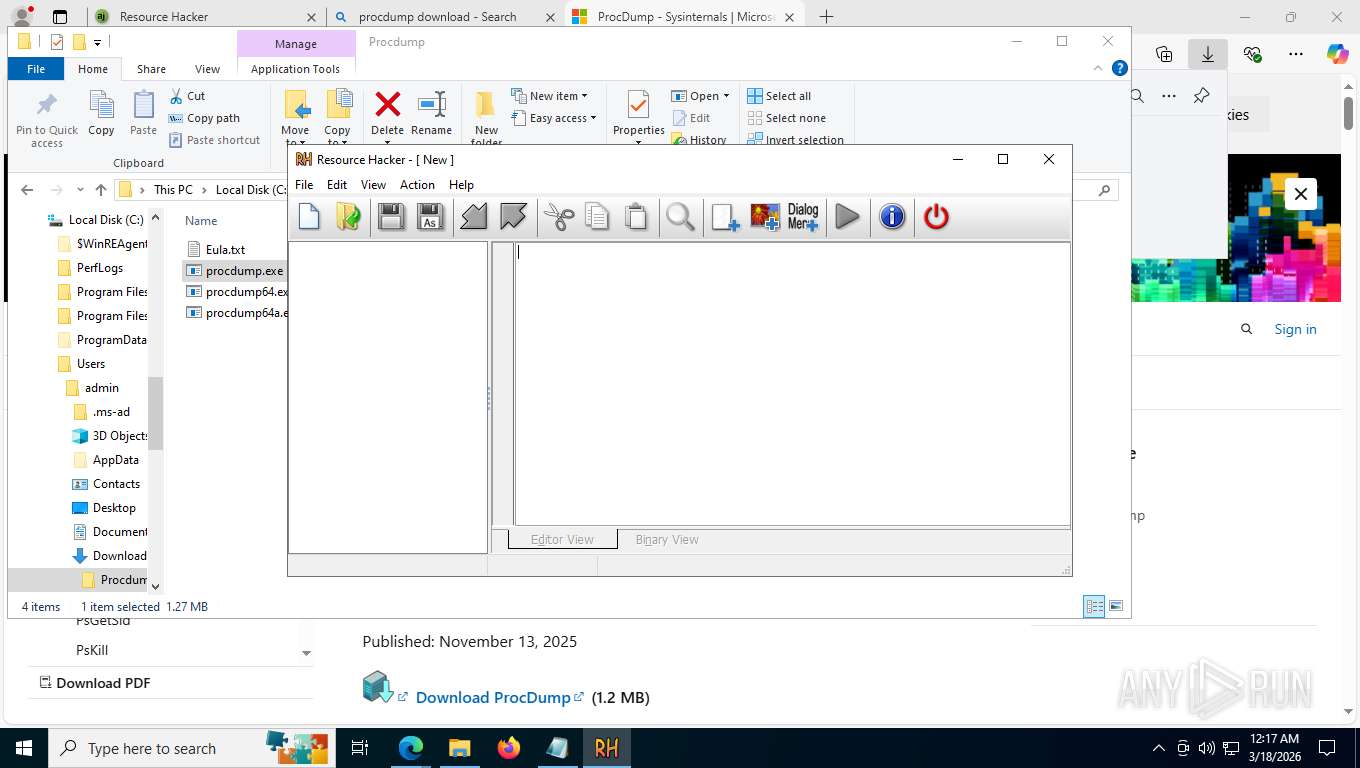Click the Copy button in Explorer Clipboard group
The image size is (1360, 768).
[x=101, y=113]
